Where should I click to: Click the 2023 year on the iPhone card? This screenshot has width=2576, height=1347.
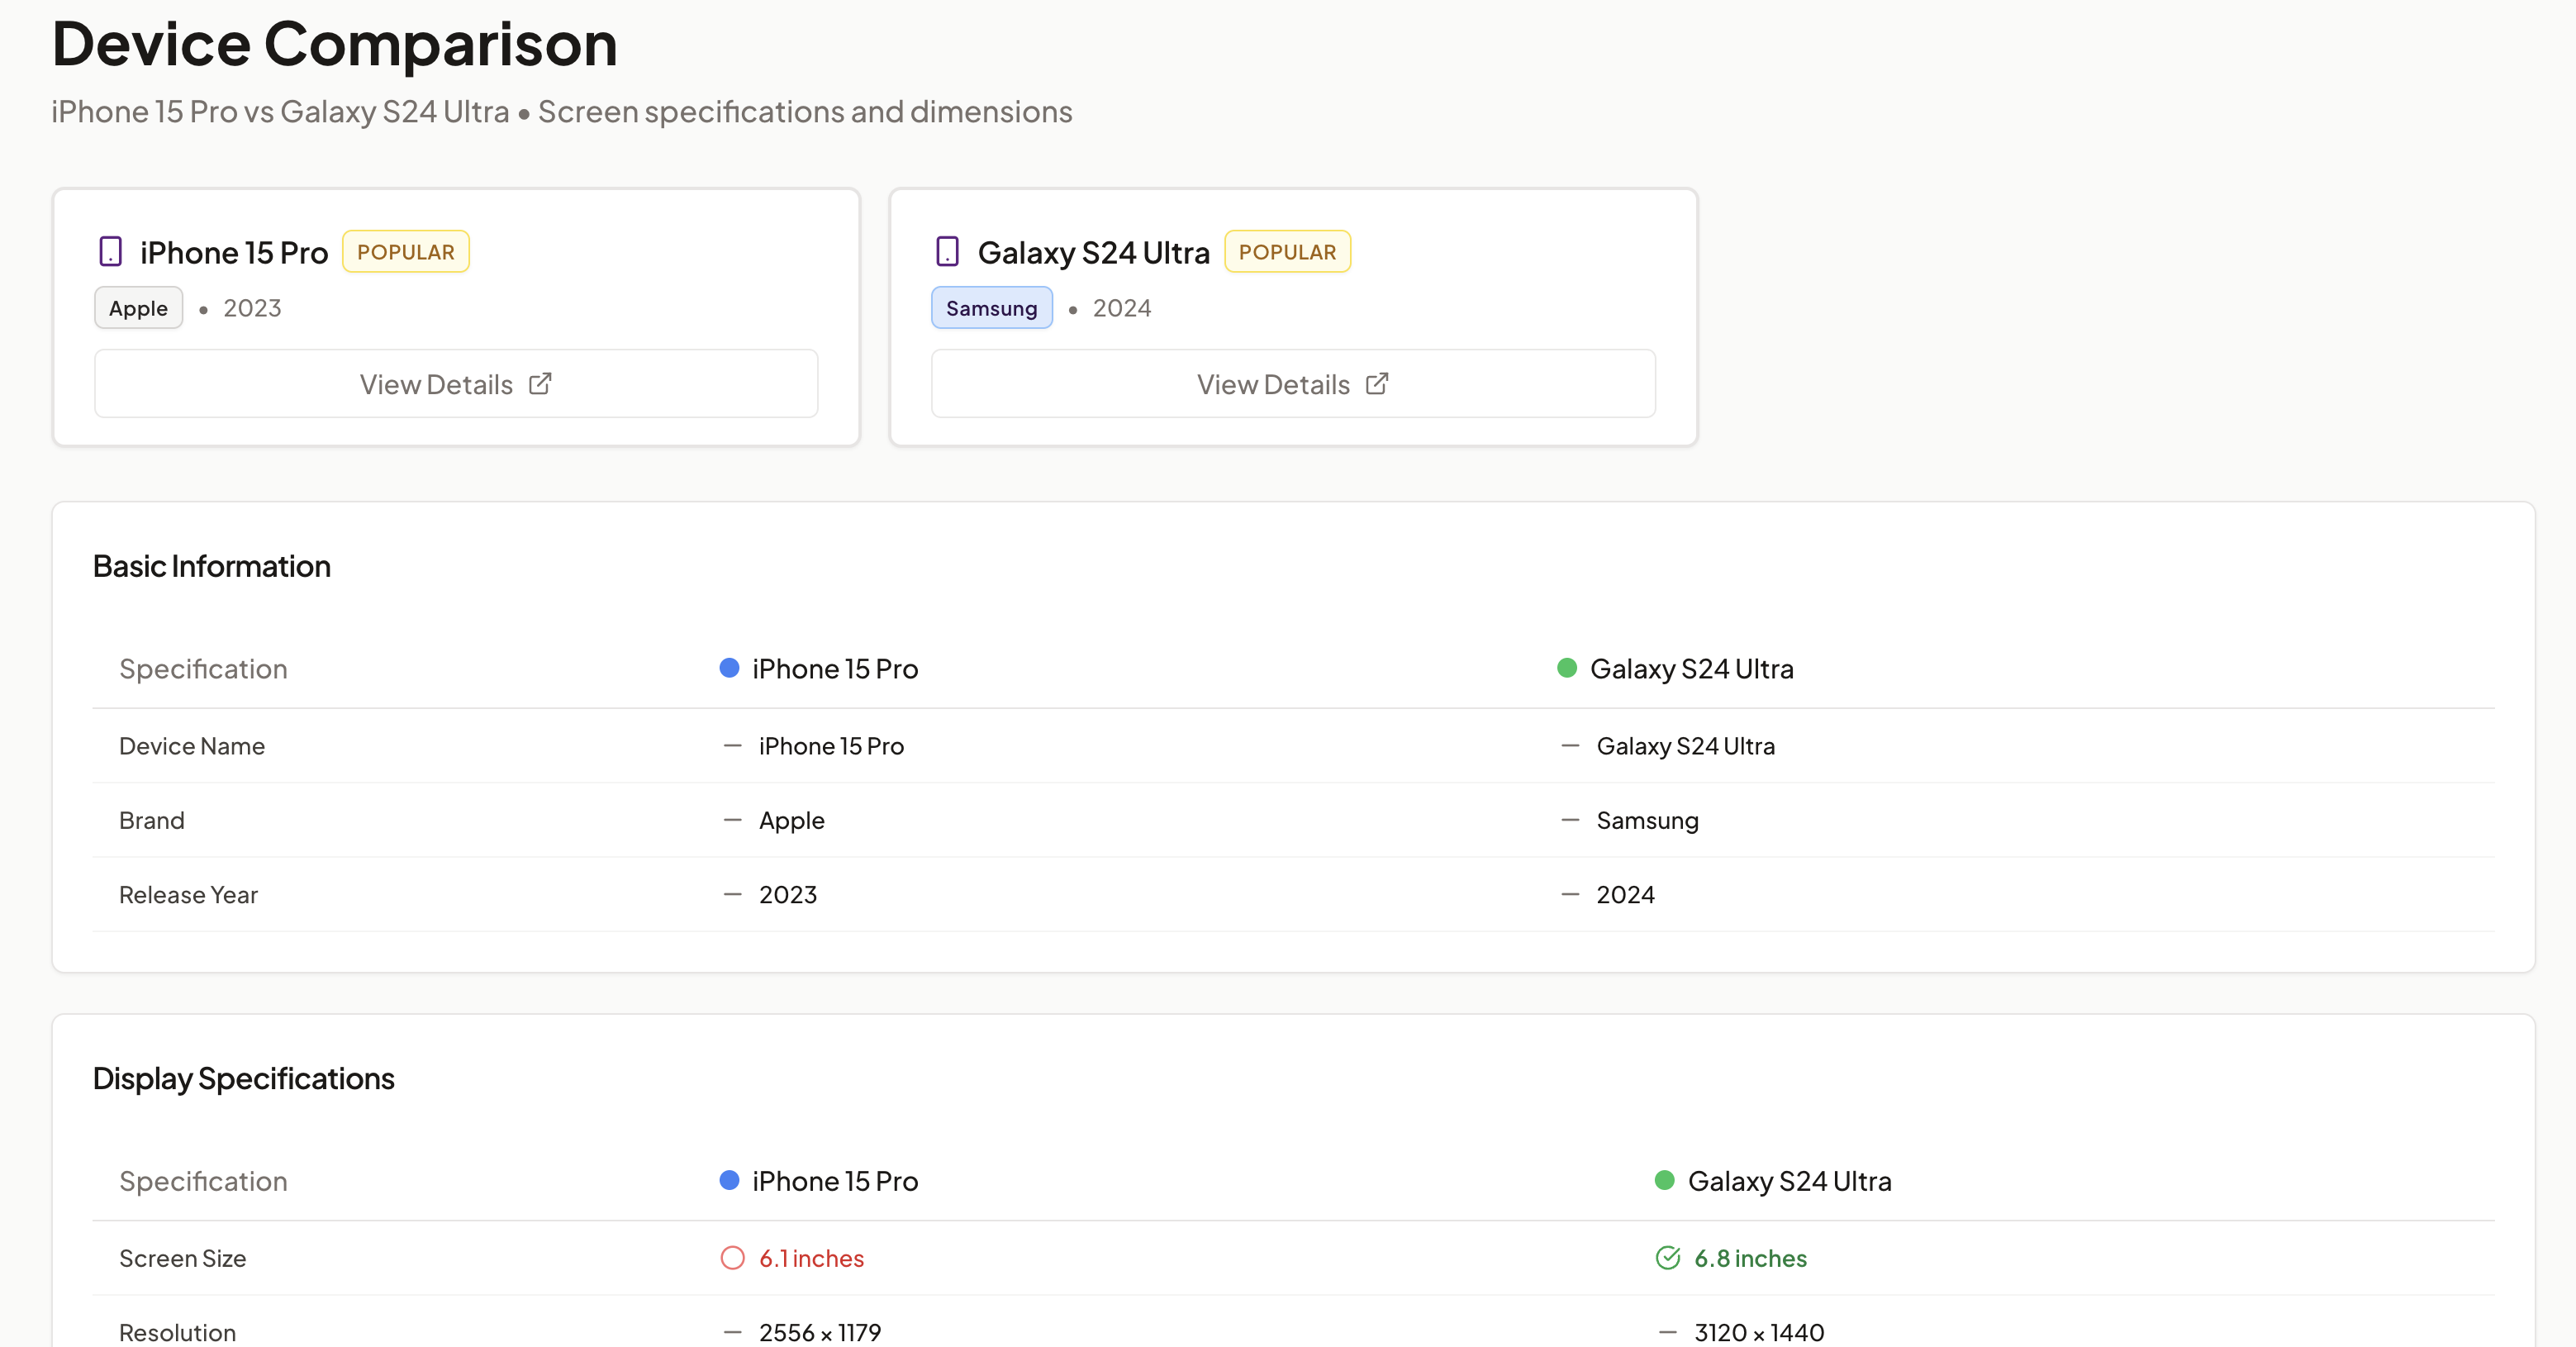tap(252, 308)
